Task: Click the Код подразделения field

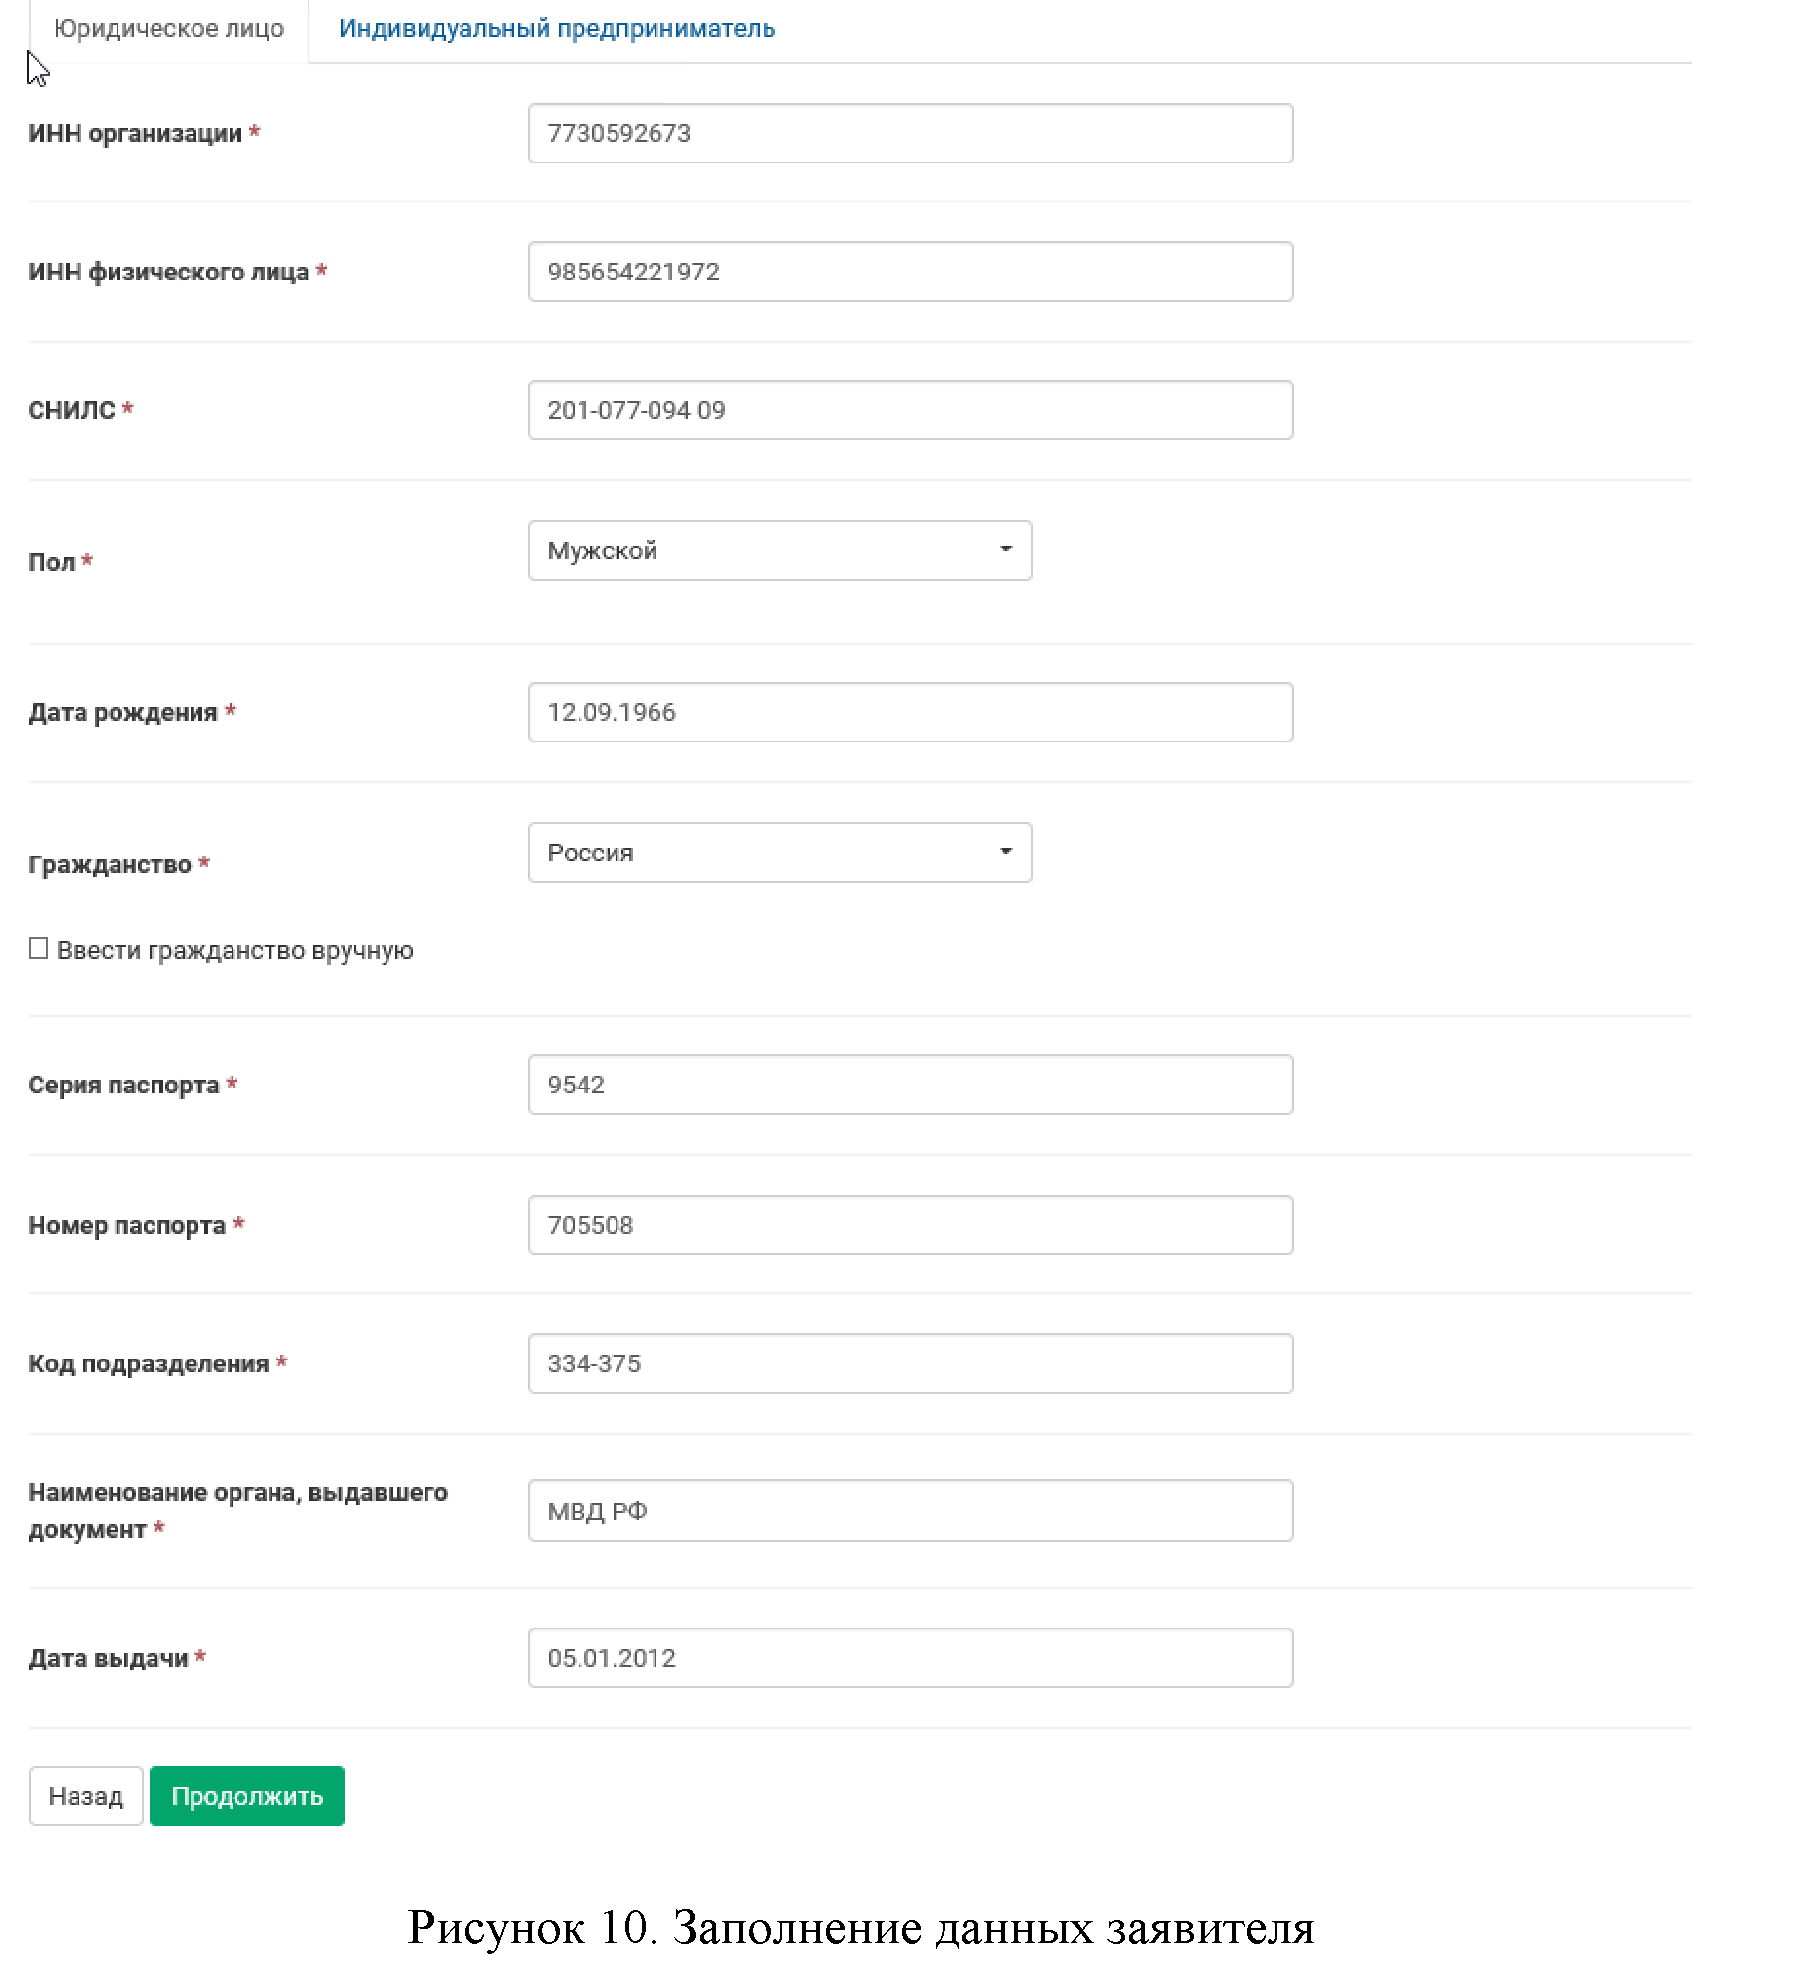Action: tap(909, 1363)
